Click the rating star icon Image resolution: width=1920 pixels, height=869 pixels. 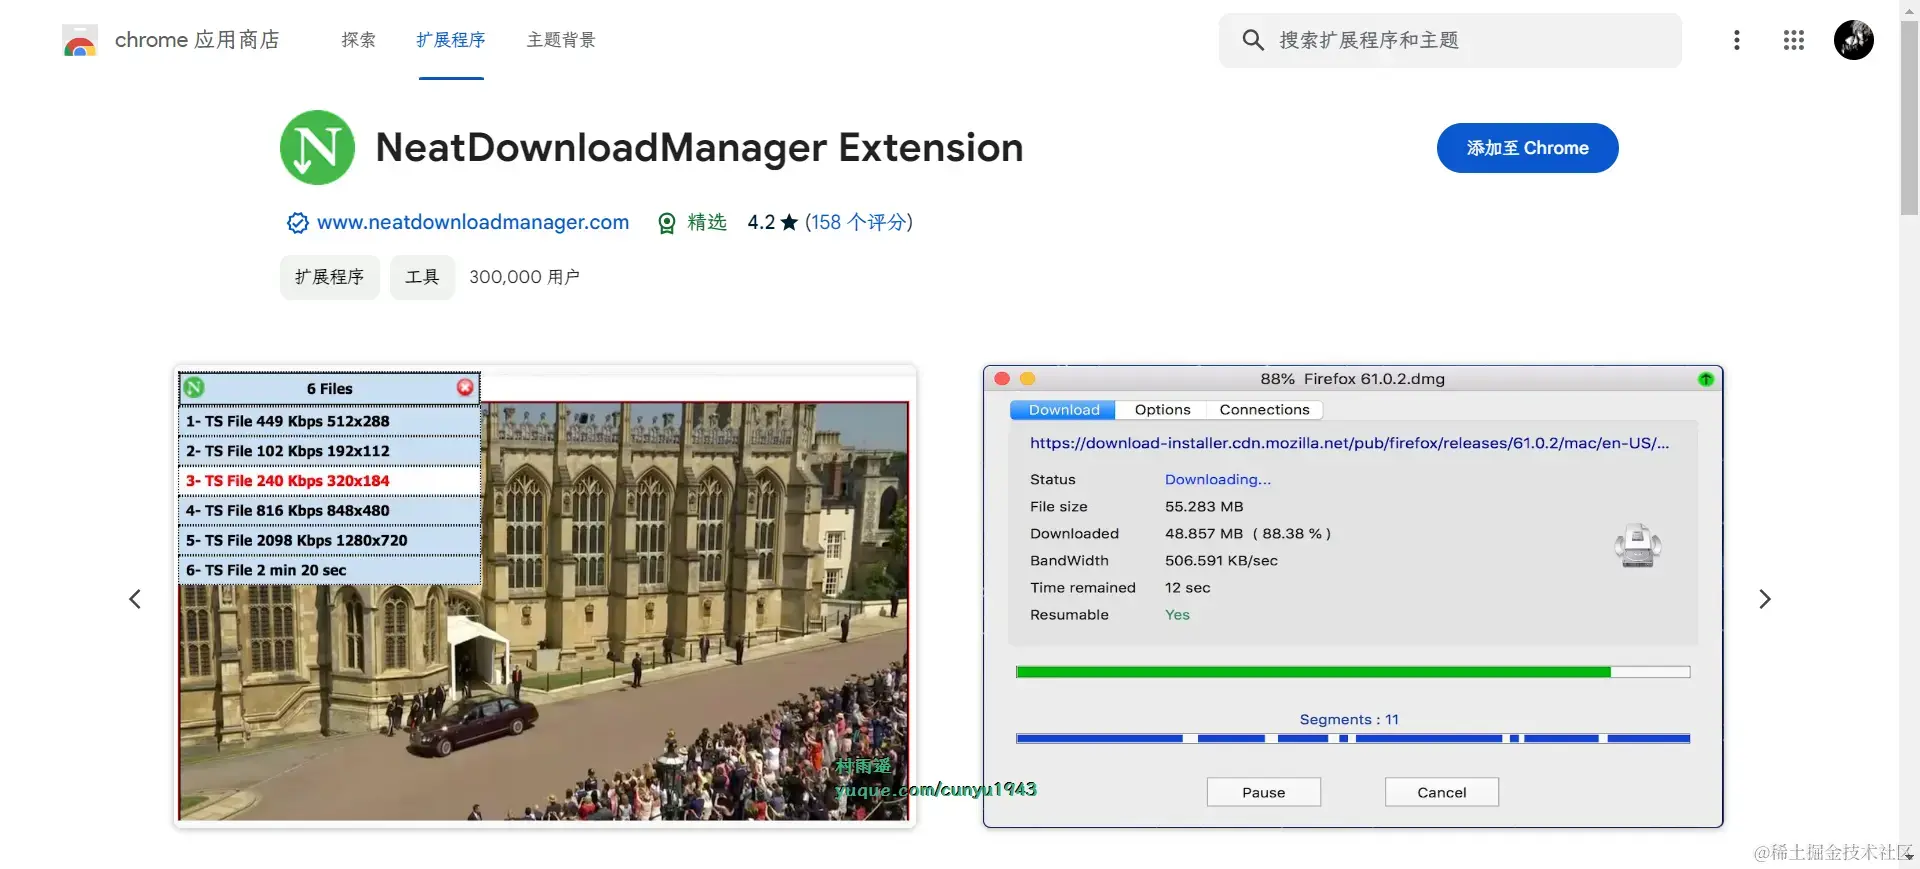789,222
